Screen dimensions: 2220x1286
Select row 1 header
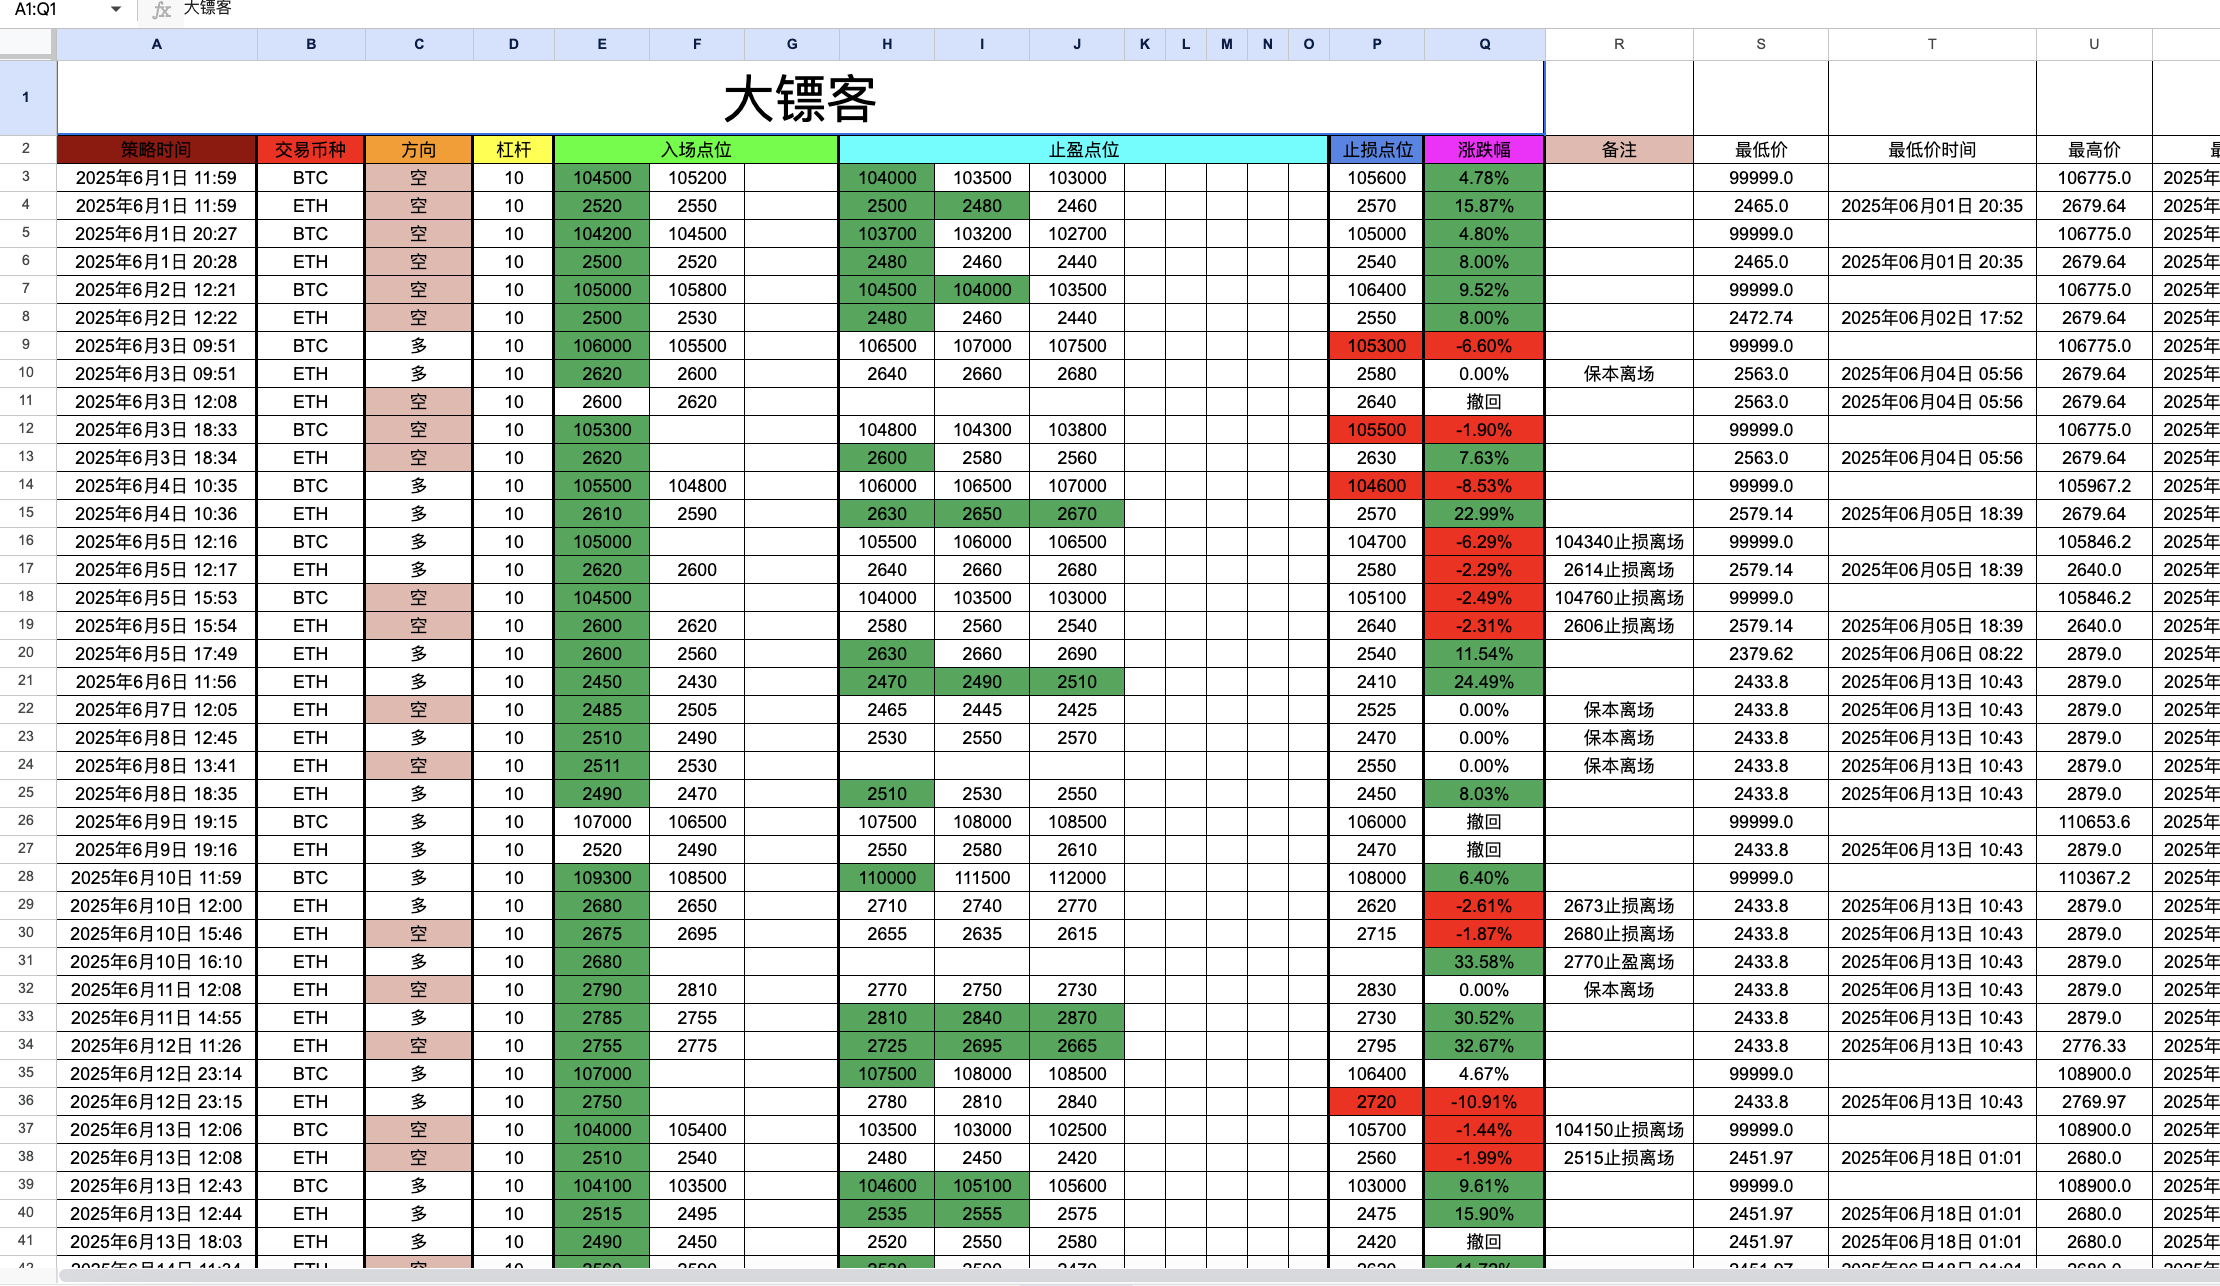tap(26, 97)
